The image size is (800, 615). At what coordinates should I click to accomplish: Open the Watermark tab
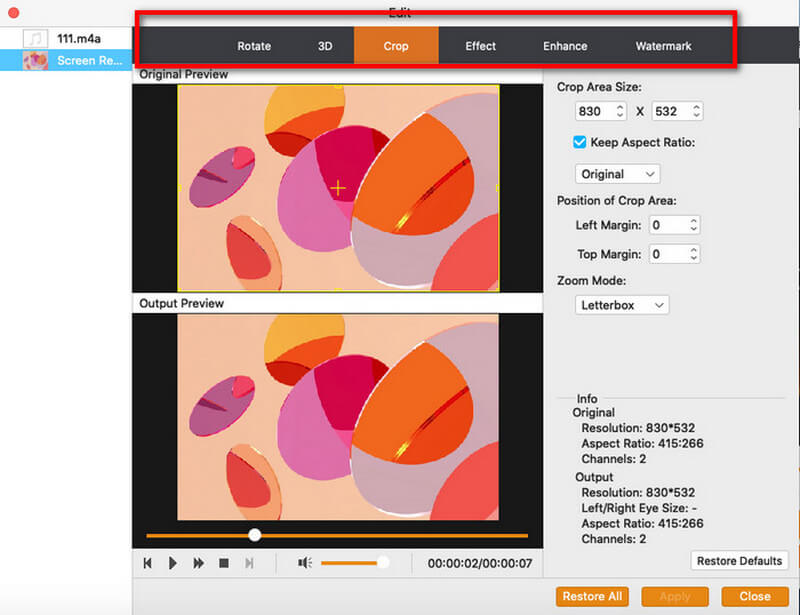click(x=663, y=46)
